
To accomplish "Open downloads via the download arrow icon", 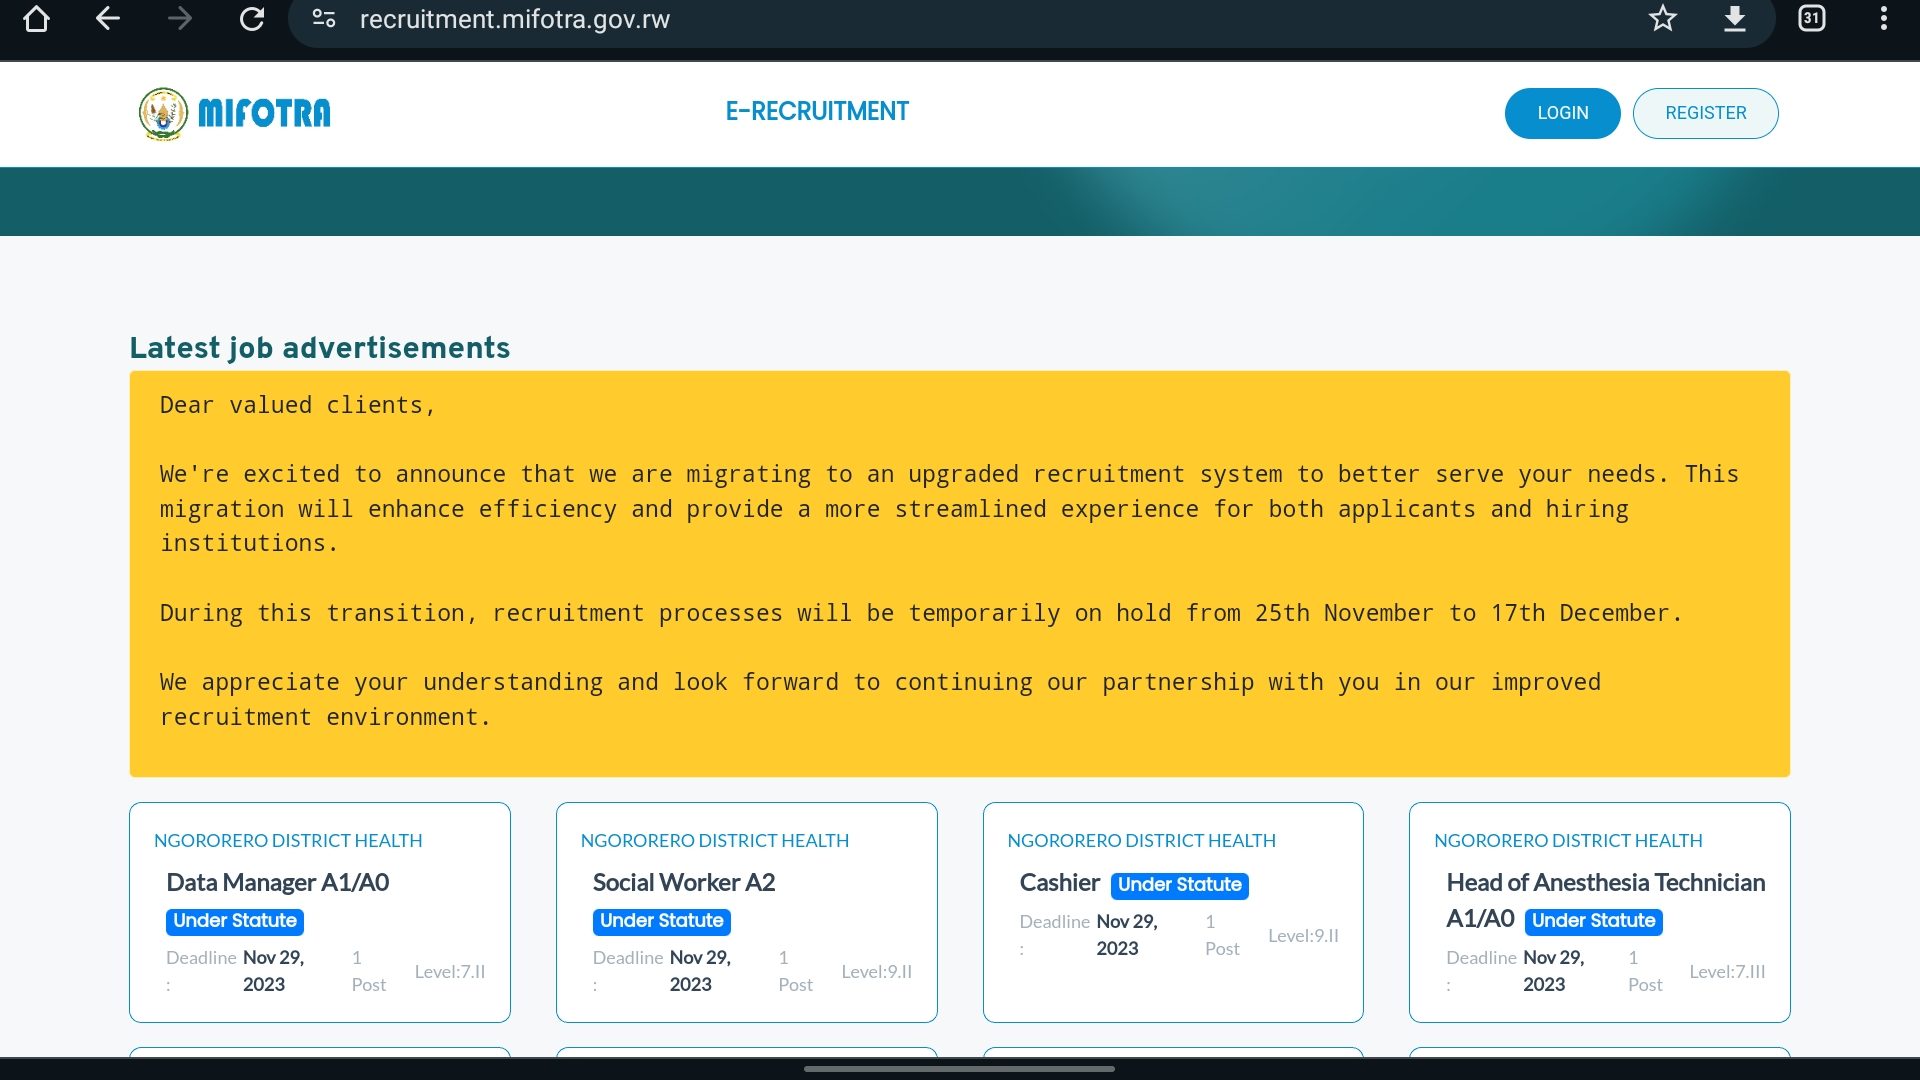I will click(x=1735, y=19).
